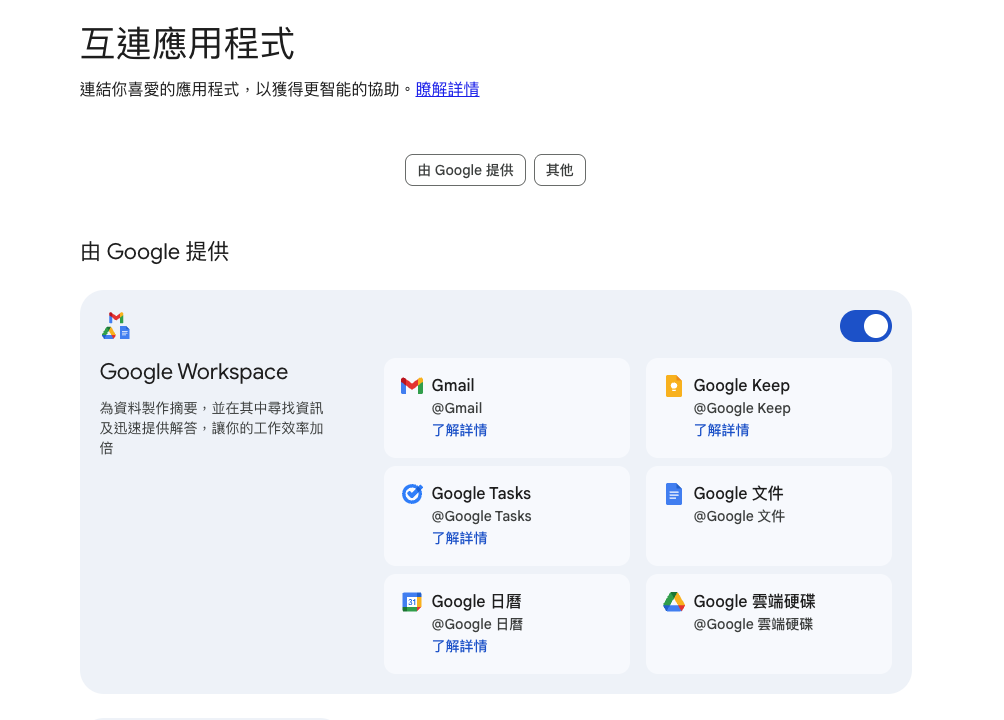
Task: Open Google 文件's 了解詳情 link
Action: [722, 538]
